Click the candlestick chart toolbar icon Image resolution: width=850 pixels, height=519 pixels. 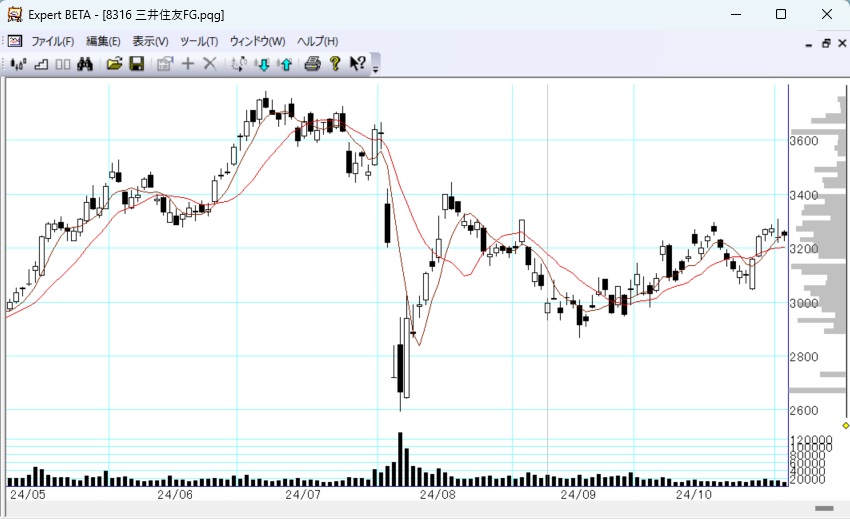(x=17, y=64)
